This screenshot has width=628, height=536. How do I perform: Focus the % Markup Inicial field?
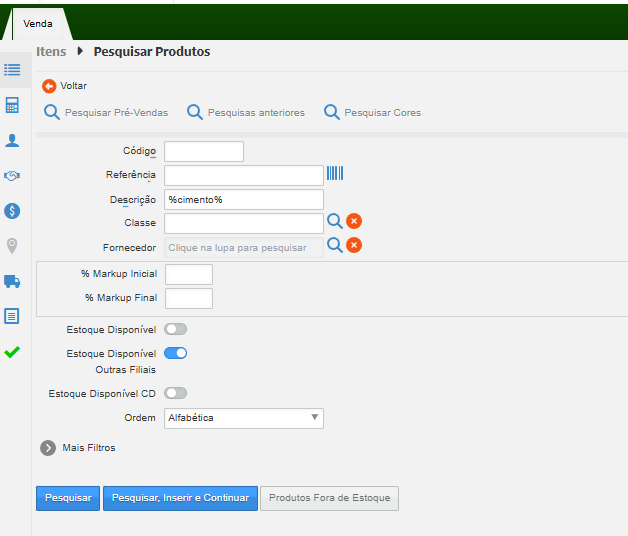tap(189, 274)
